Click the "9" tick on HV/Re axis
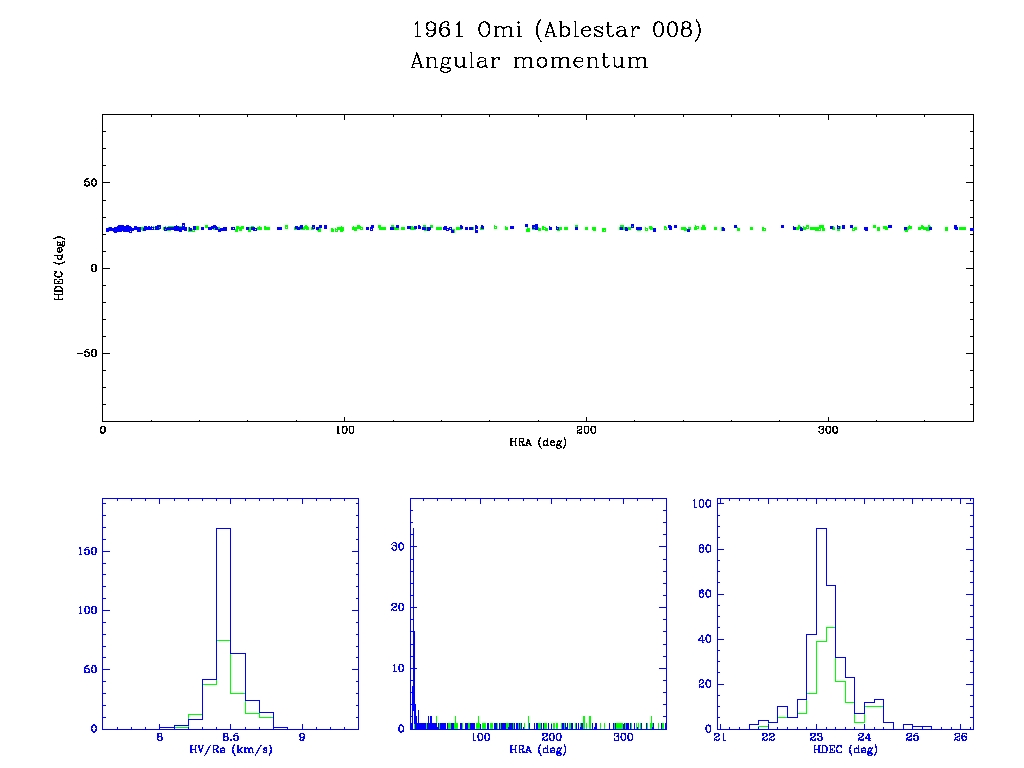 tap(302, 738)
